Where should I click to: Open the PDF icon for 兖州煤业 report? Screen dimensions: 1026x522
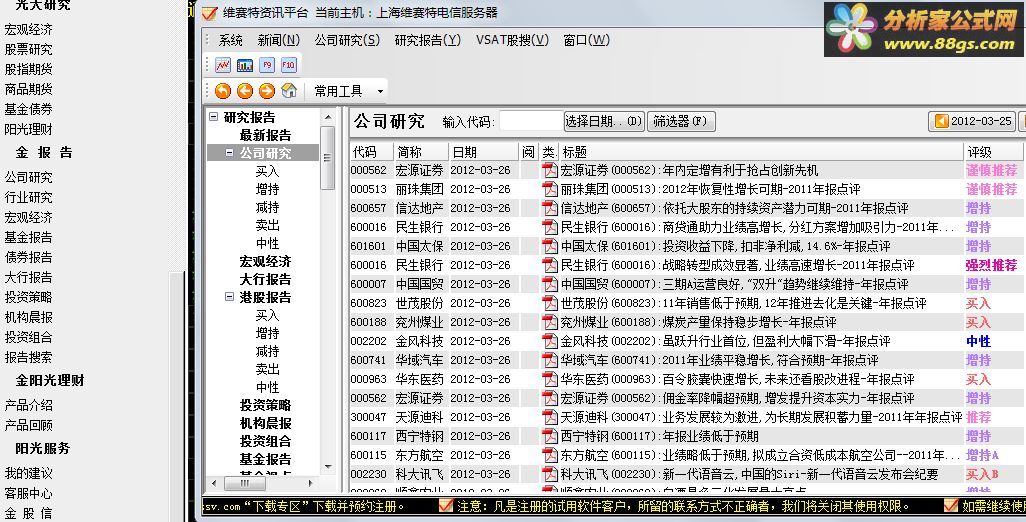[550, 322]
